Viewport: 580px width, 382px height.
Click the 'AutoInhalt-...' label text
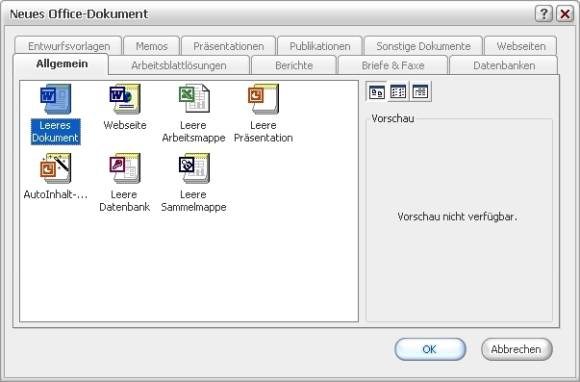(x=55, y=195)
